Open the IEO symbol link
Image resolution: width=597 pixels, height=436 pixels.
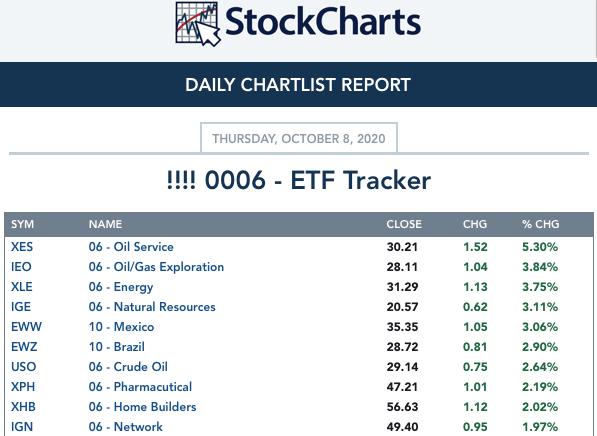click(x=21, y=267)
